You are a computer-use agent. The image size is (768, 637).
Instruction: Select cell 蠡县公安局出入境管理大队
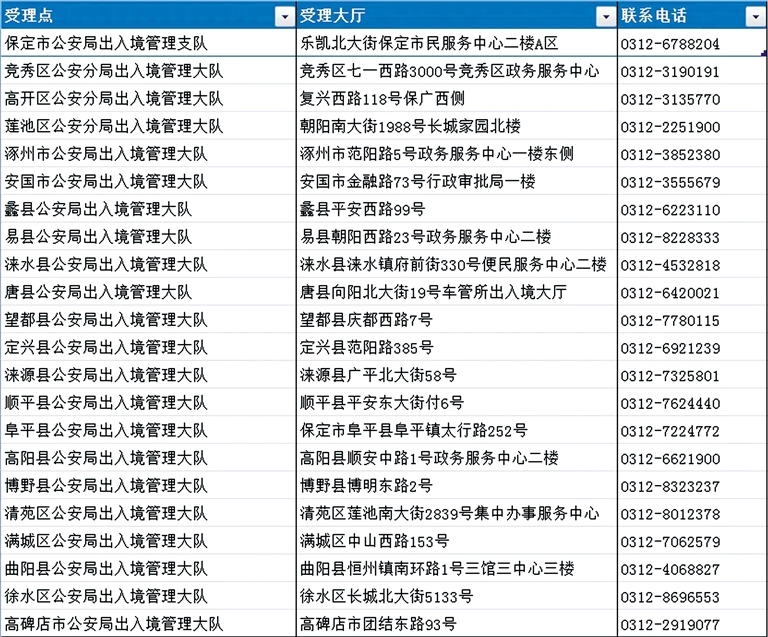tap(148, 209)
